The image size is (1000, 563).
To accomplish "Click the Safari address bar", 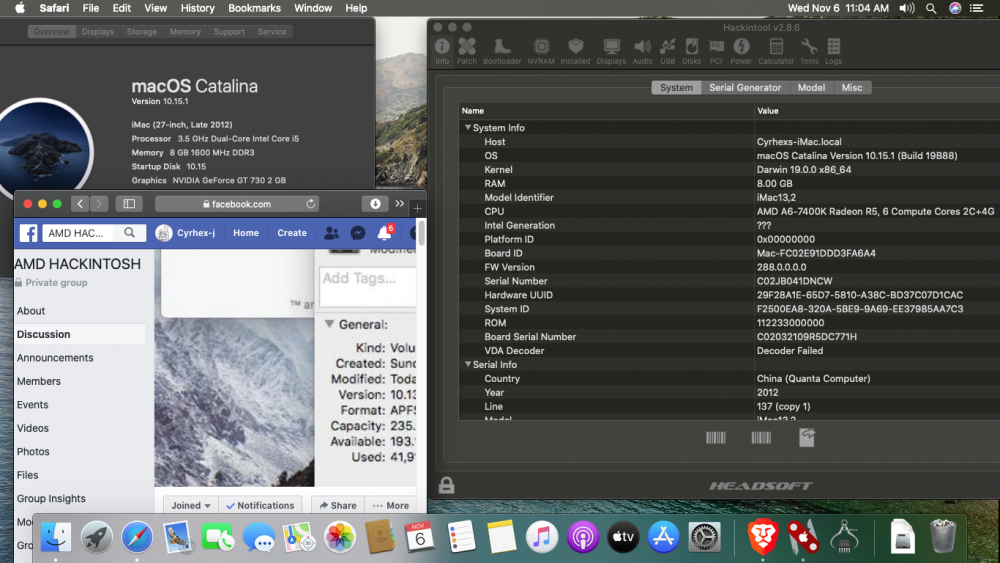I will (237, 204).
